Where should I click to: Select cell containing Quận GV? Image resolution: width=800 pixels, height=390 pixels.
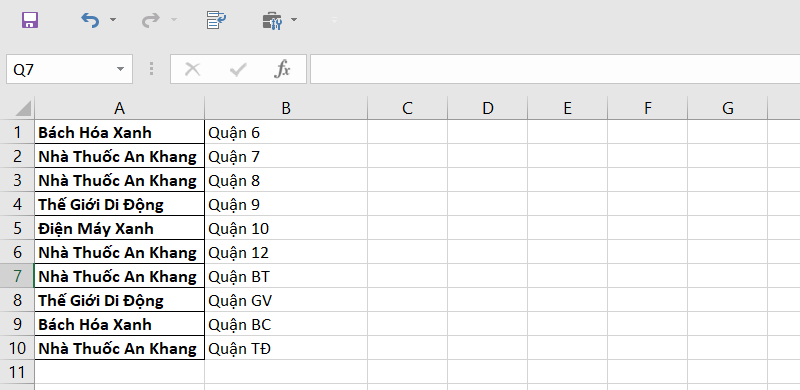click(x=286, y=300)
